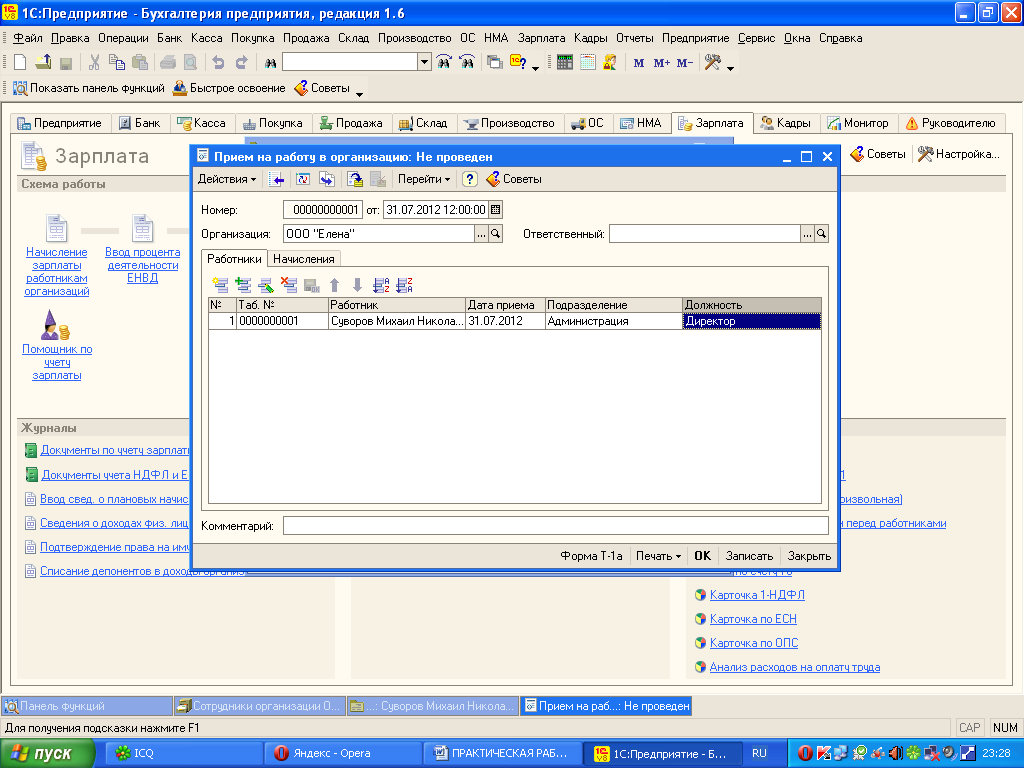Click the edit row pencil icon in table toolbar

pos(266,285)
